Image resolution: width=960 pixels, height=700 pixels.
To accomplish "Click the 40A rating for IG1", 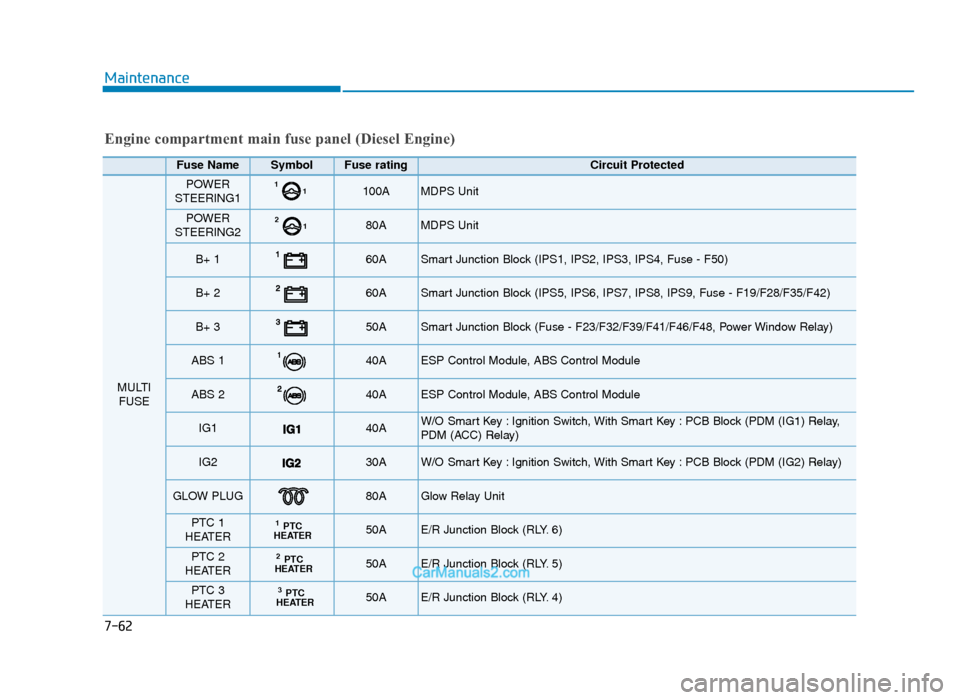I will [x=376, y=429].
